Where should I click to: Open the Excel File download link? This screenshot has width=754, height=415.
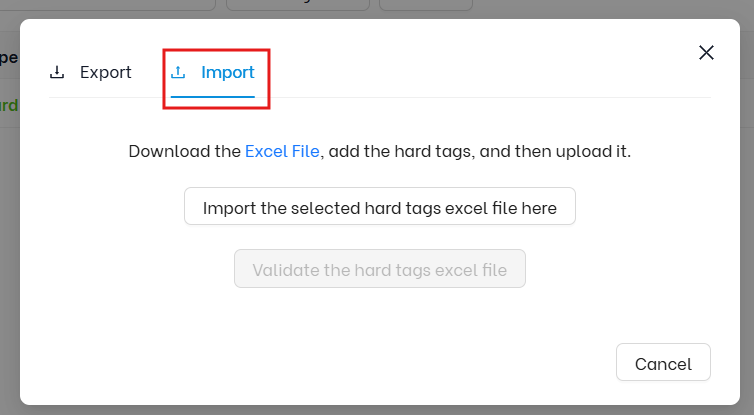click(x=282, y=151)
